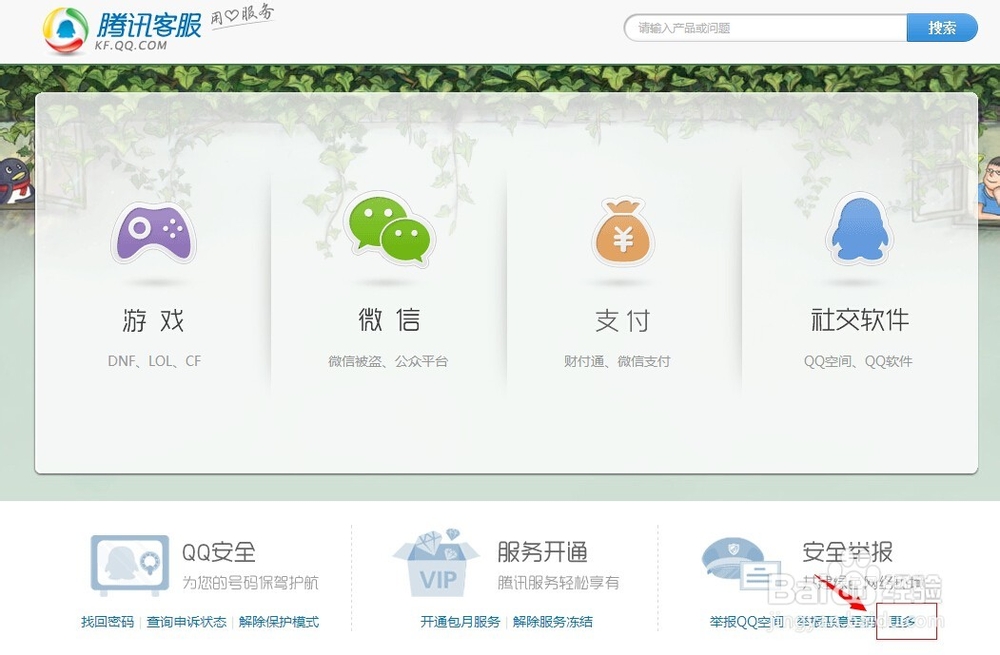1000x655 pixels.
Task: Open the blue QQ penguin social software icon
Action: click(860, 229)
